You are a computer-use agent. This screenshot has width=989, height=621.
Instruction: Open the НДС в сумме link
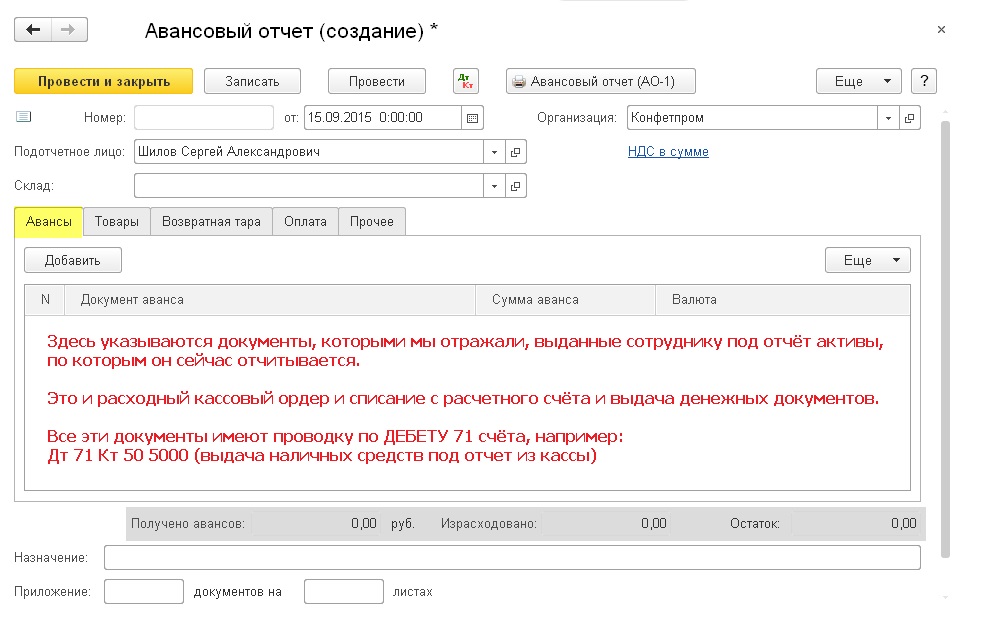point(668,152)
